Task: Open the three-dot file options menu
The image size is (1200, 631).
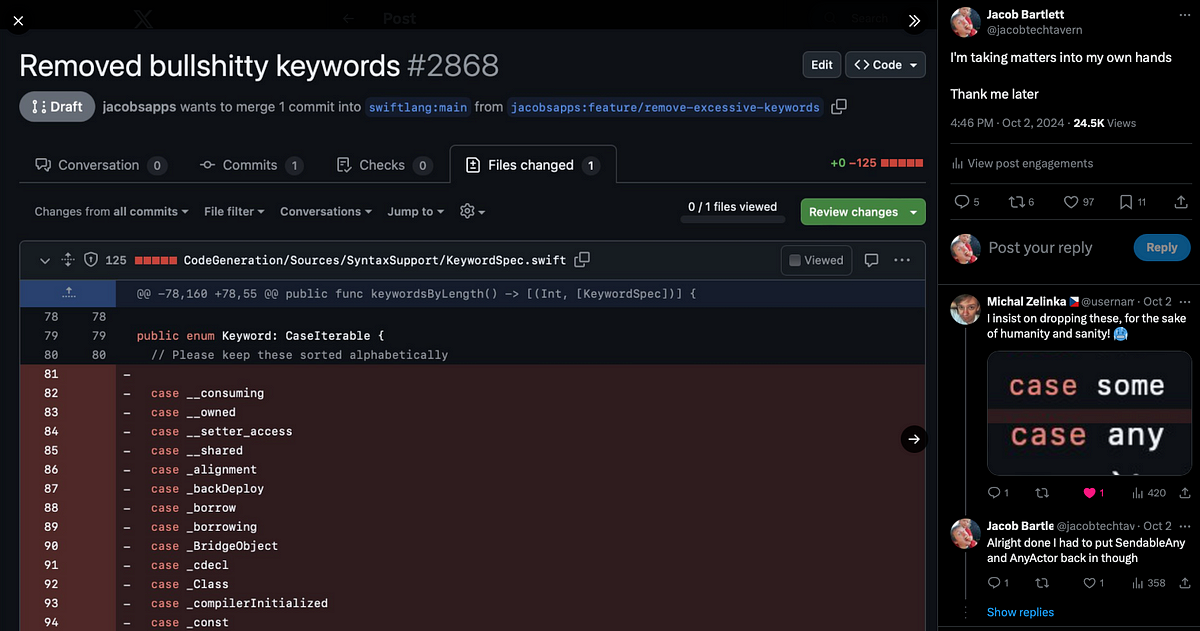Action: (x=902, y=260)
